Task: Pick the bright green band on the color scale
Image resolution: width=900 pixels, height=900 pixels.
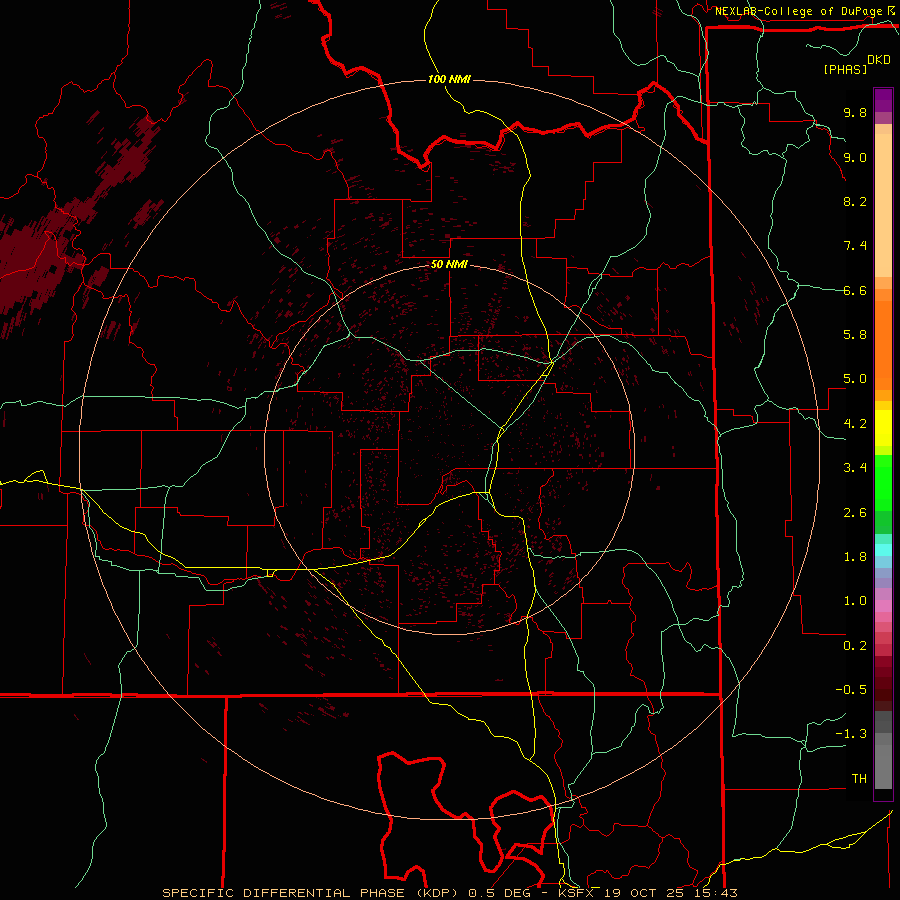Action: pyautogui.click(x=883, y=483)
